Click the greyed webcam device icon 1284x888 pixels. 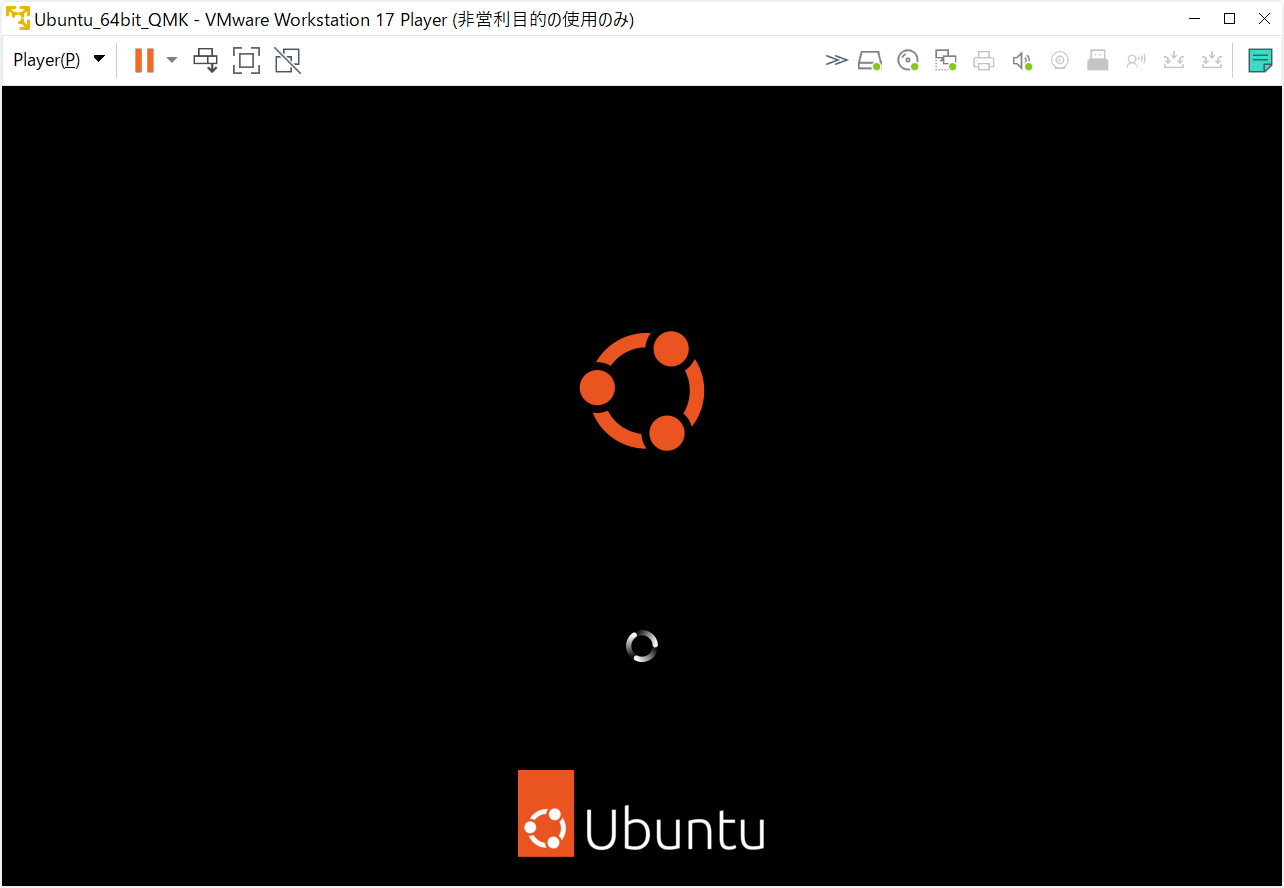pos(1060,60)
